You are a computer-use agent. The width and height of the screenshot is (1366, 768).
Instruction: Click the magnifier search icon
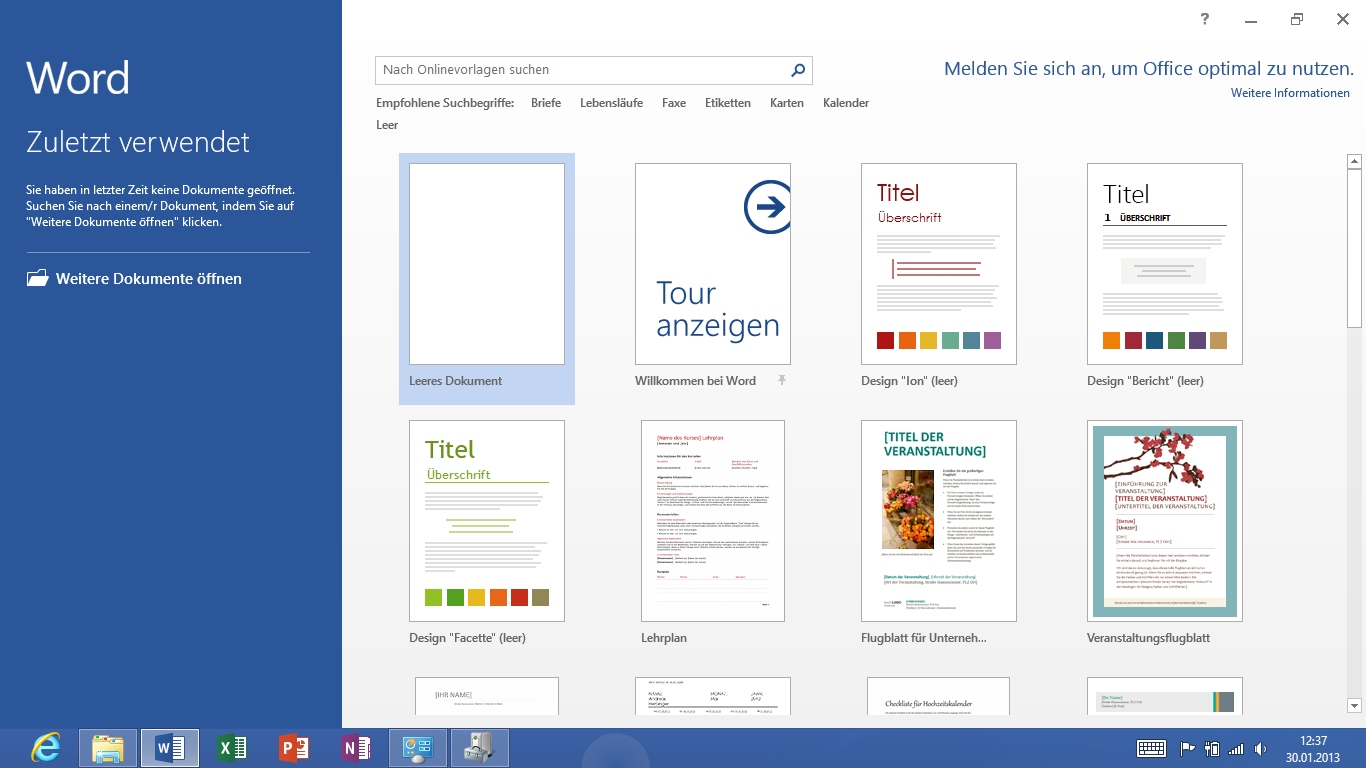click(x=798, y=70)
